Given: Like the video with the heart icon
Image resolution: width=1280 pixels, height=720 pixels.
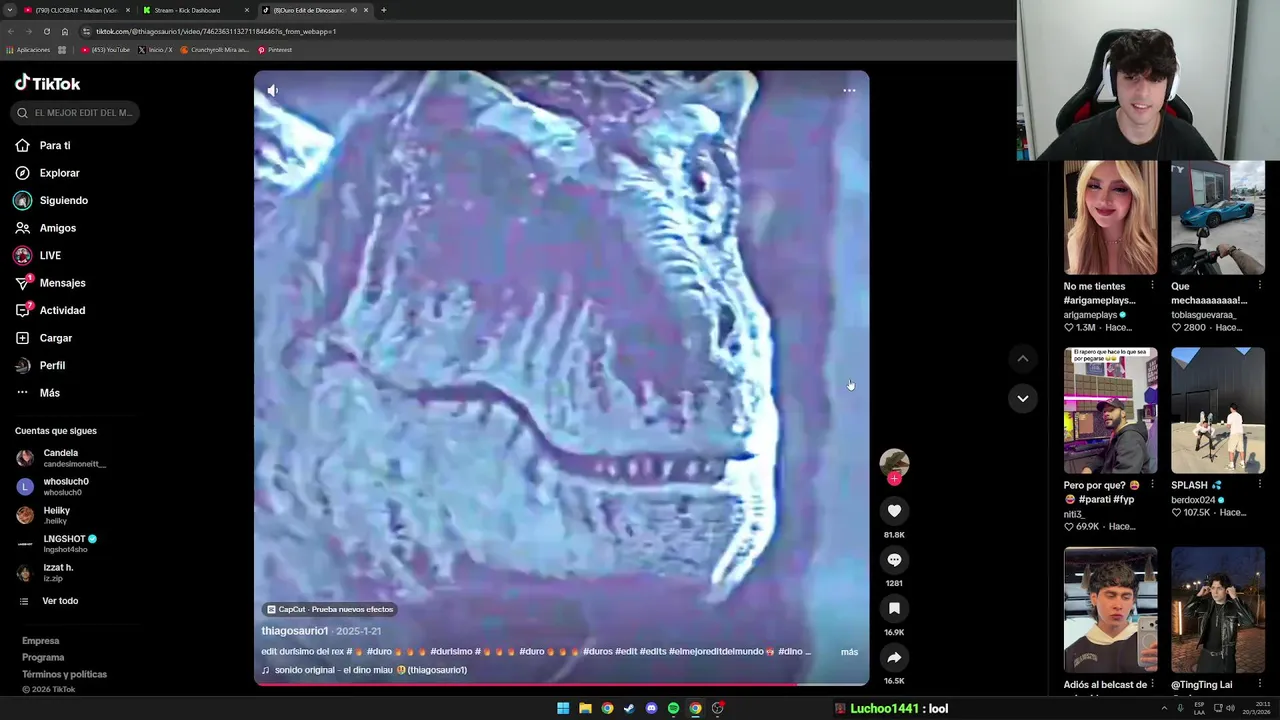Looking at the screenshot, I should click(x=894, y=511).
